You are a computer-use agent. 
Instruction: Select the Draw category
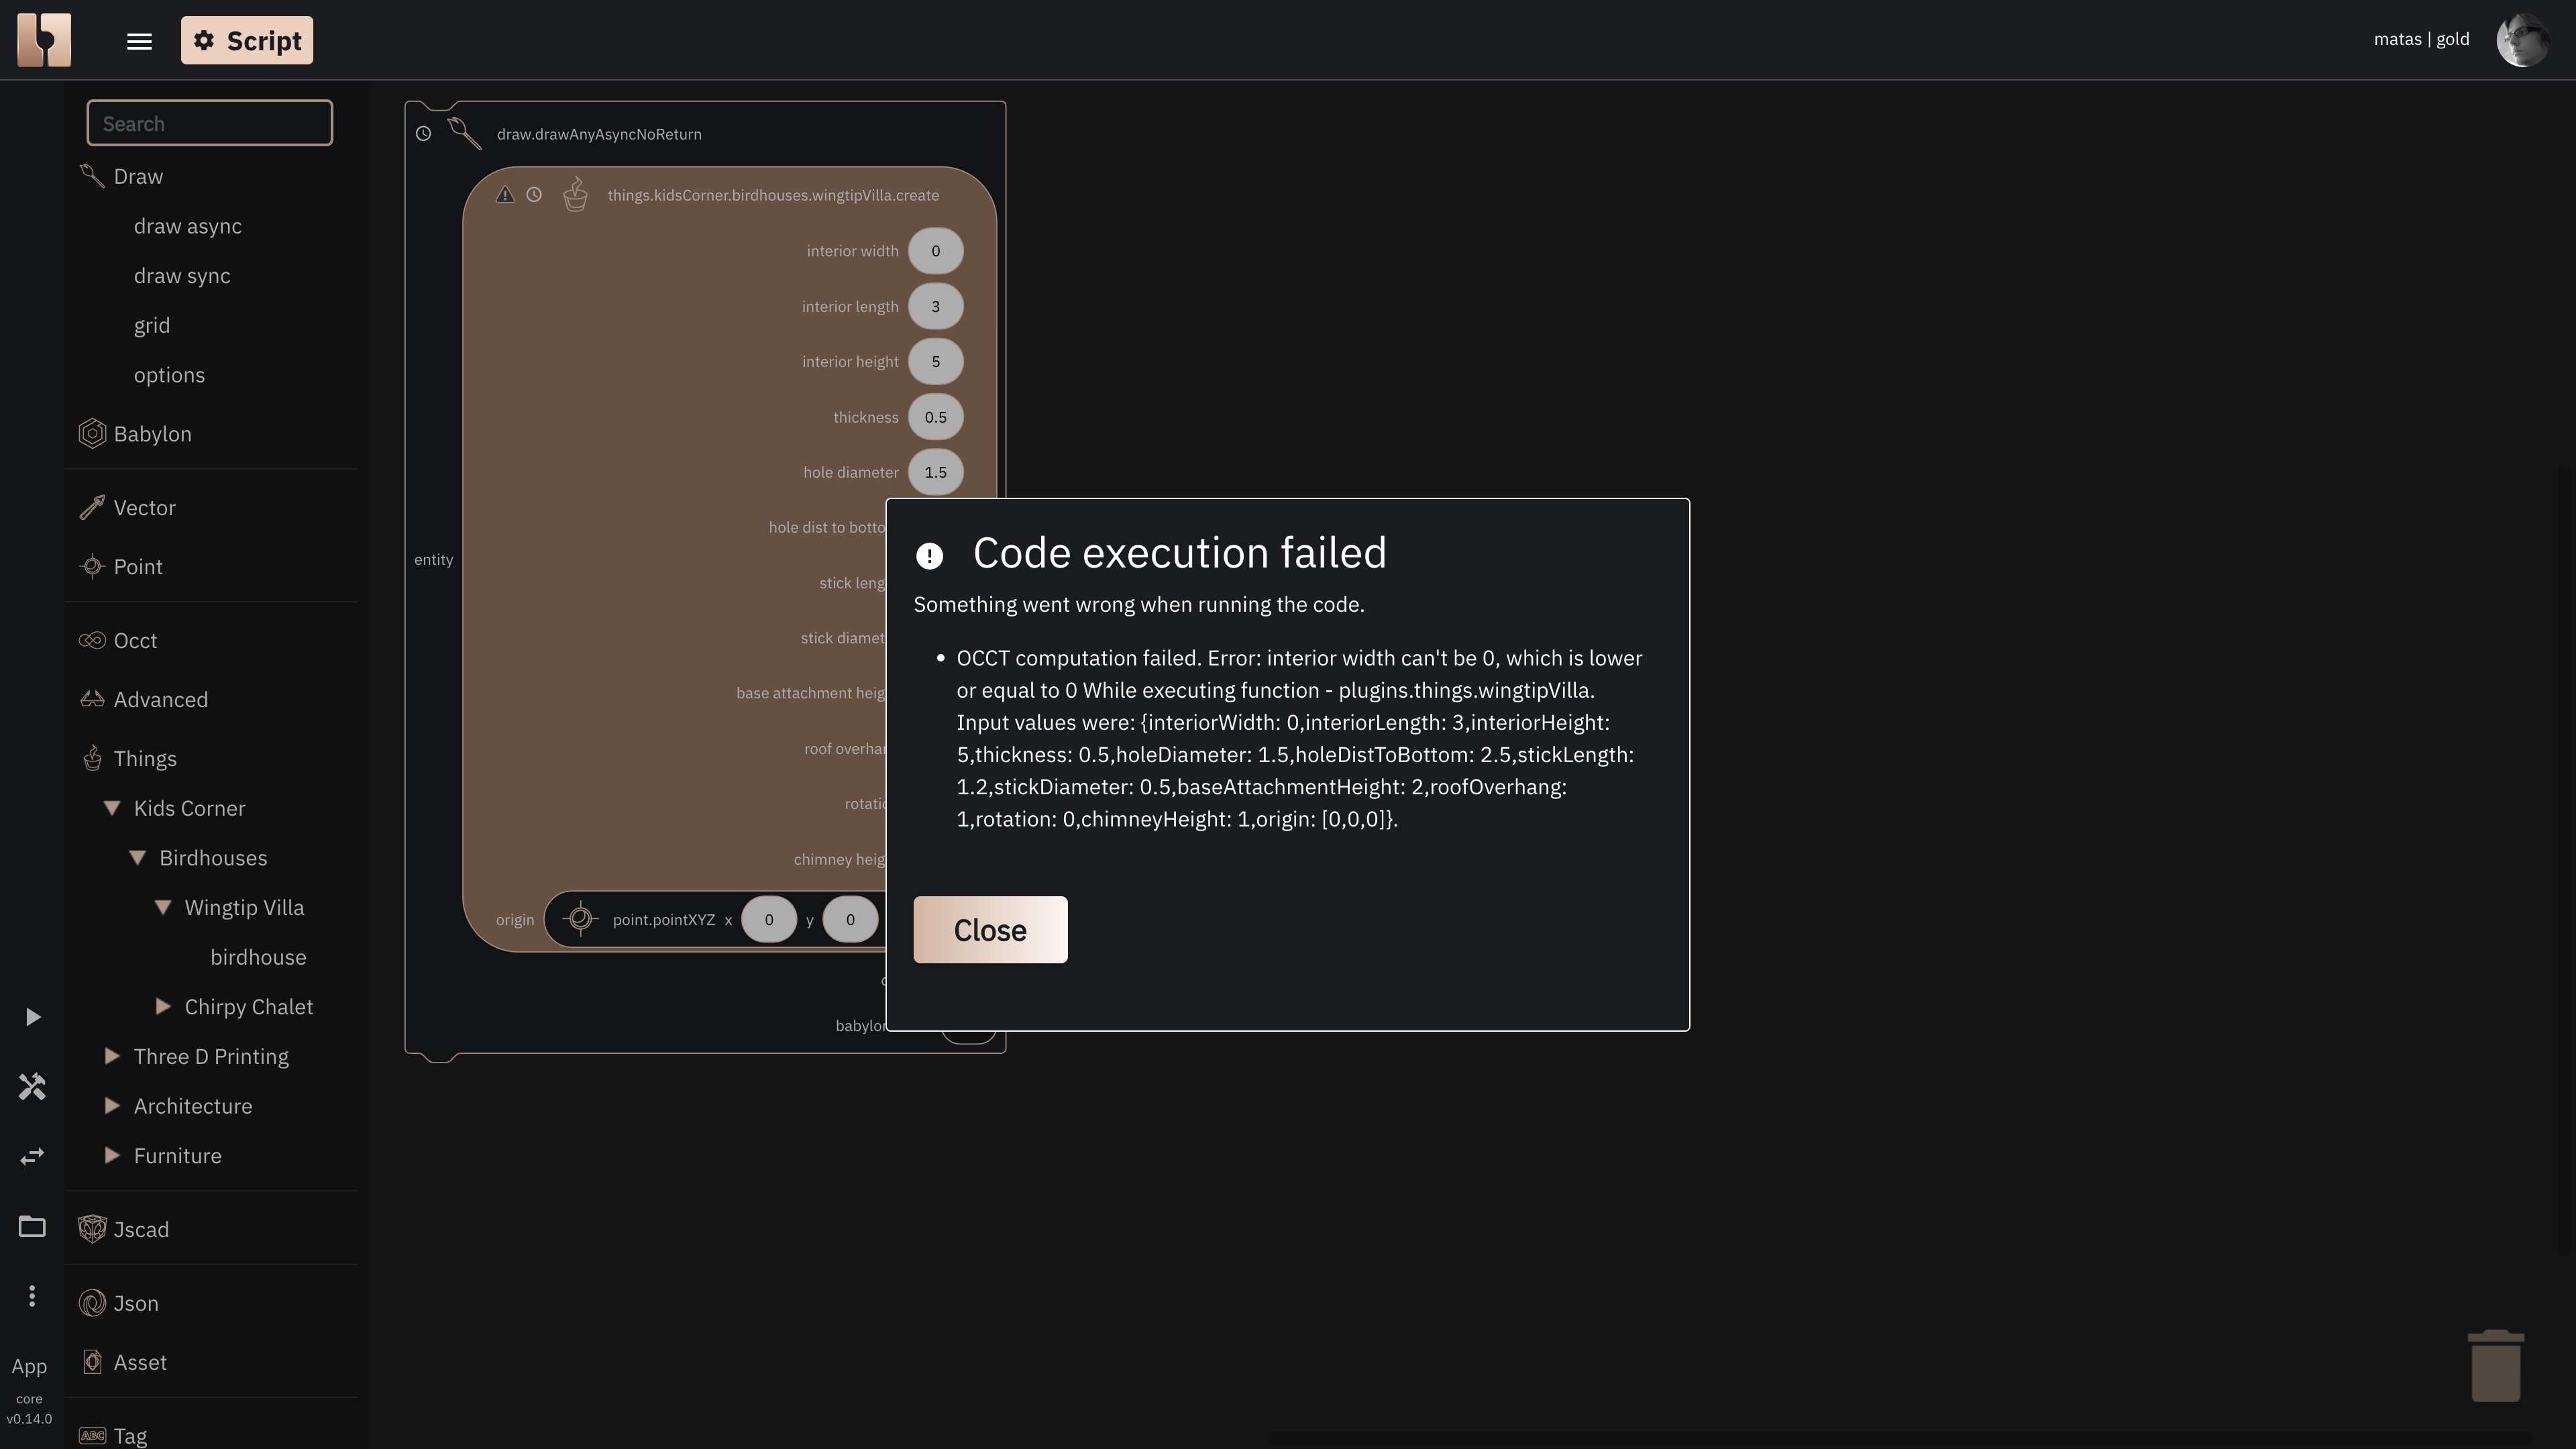click(x=138, y=176)
